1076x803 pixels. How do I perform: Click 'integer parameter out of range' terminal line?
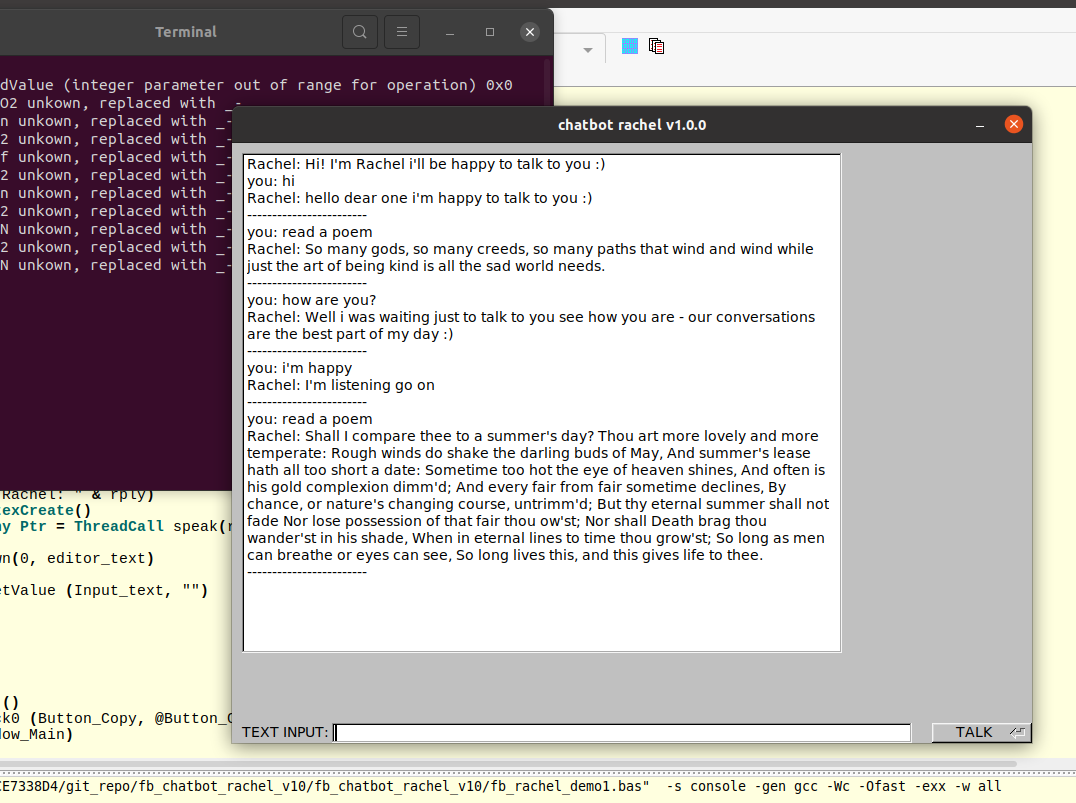tap(255, 85)
